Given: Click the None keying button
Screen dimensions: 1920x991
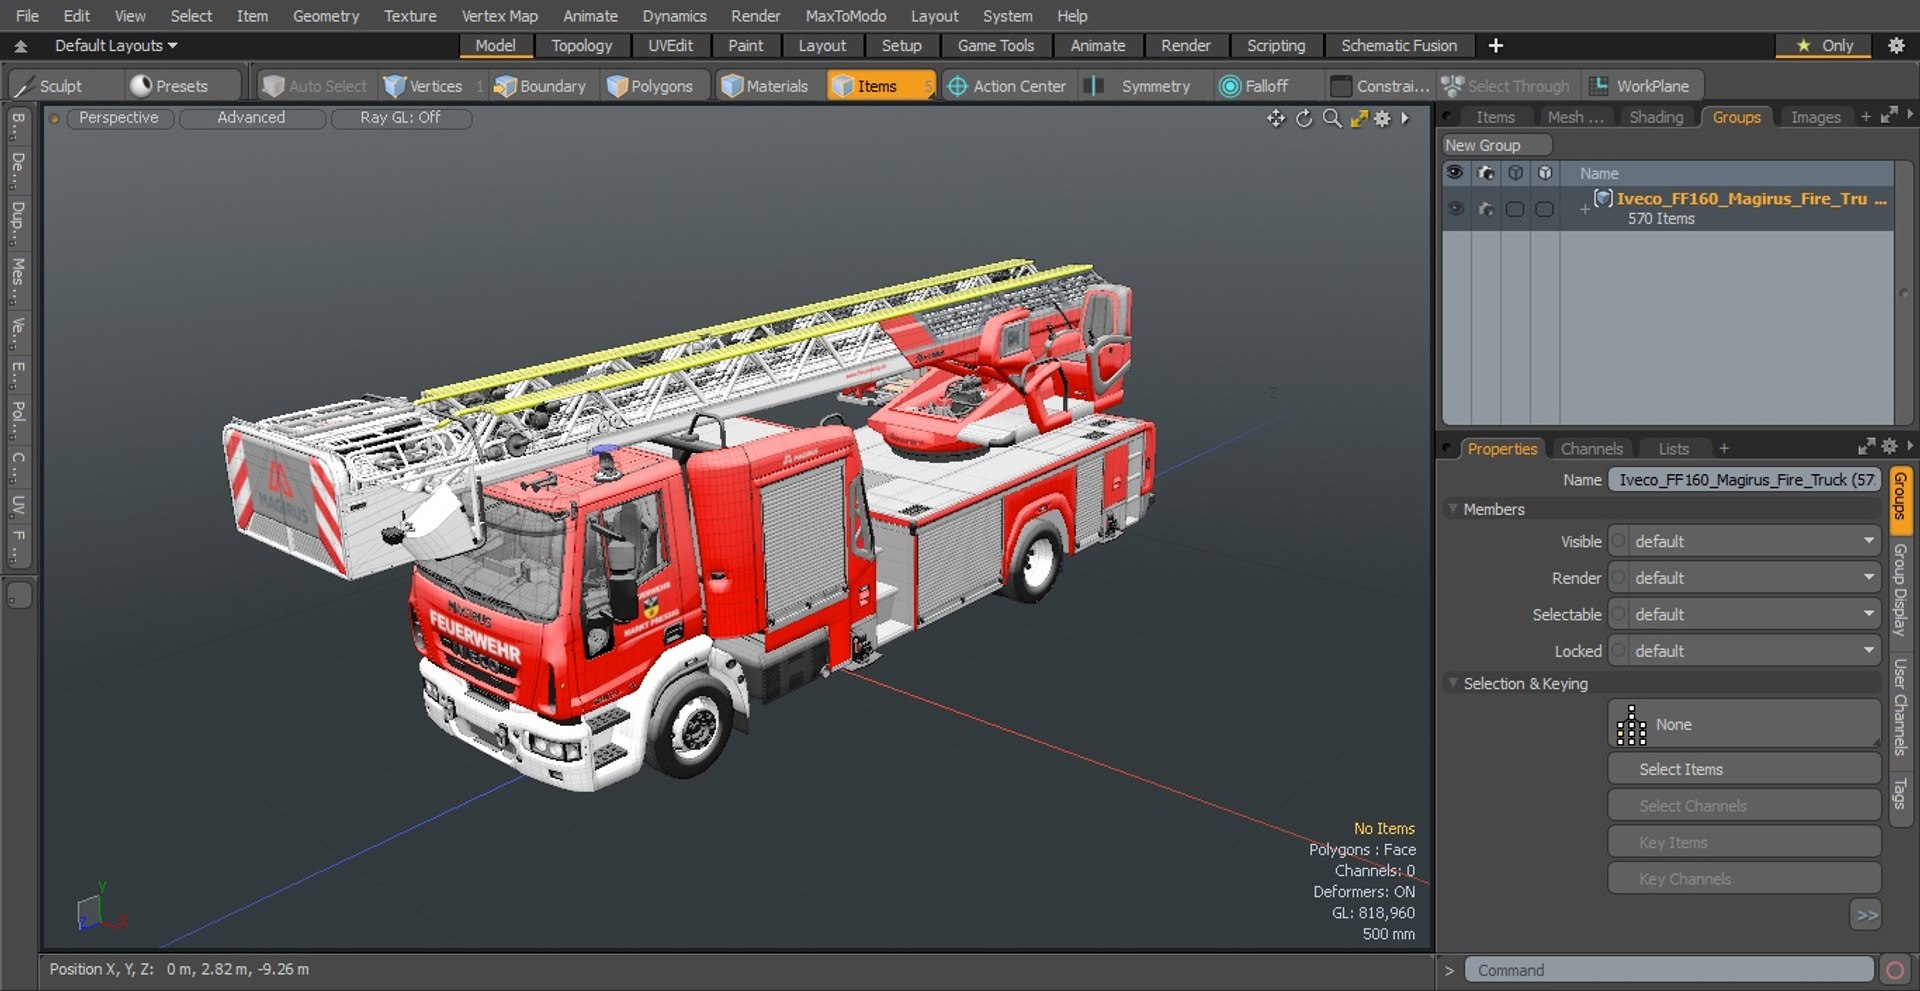Looking at the screenshot, I should (x=1744, y=724).
